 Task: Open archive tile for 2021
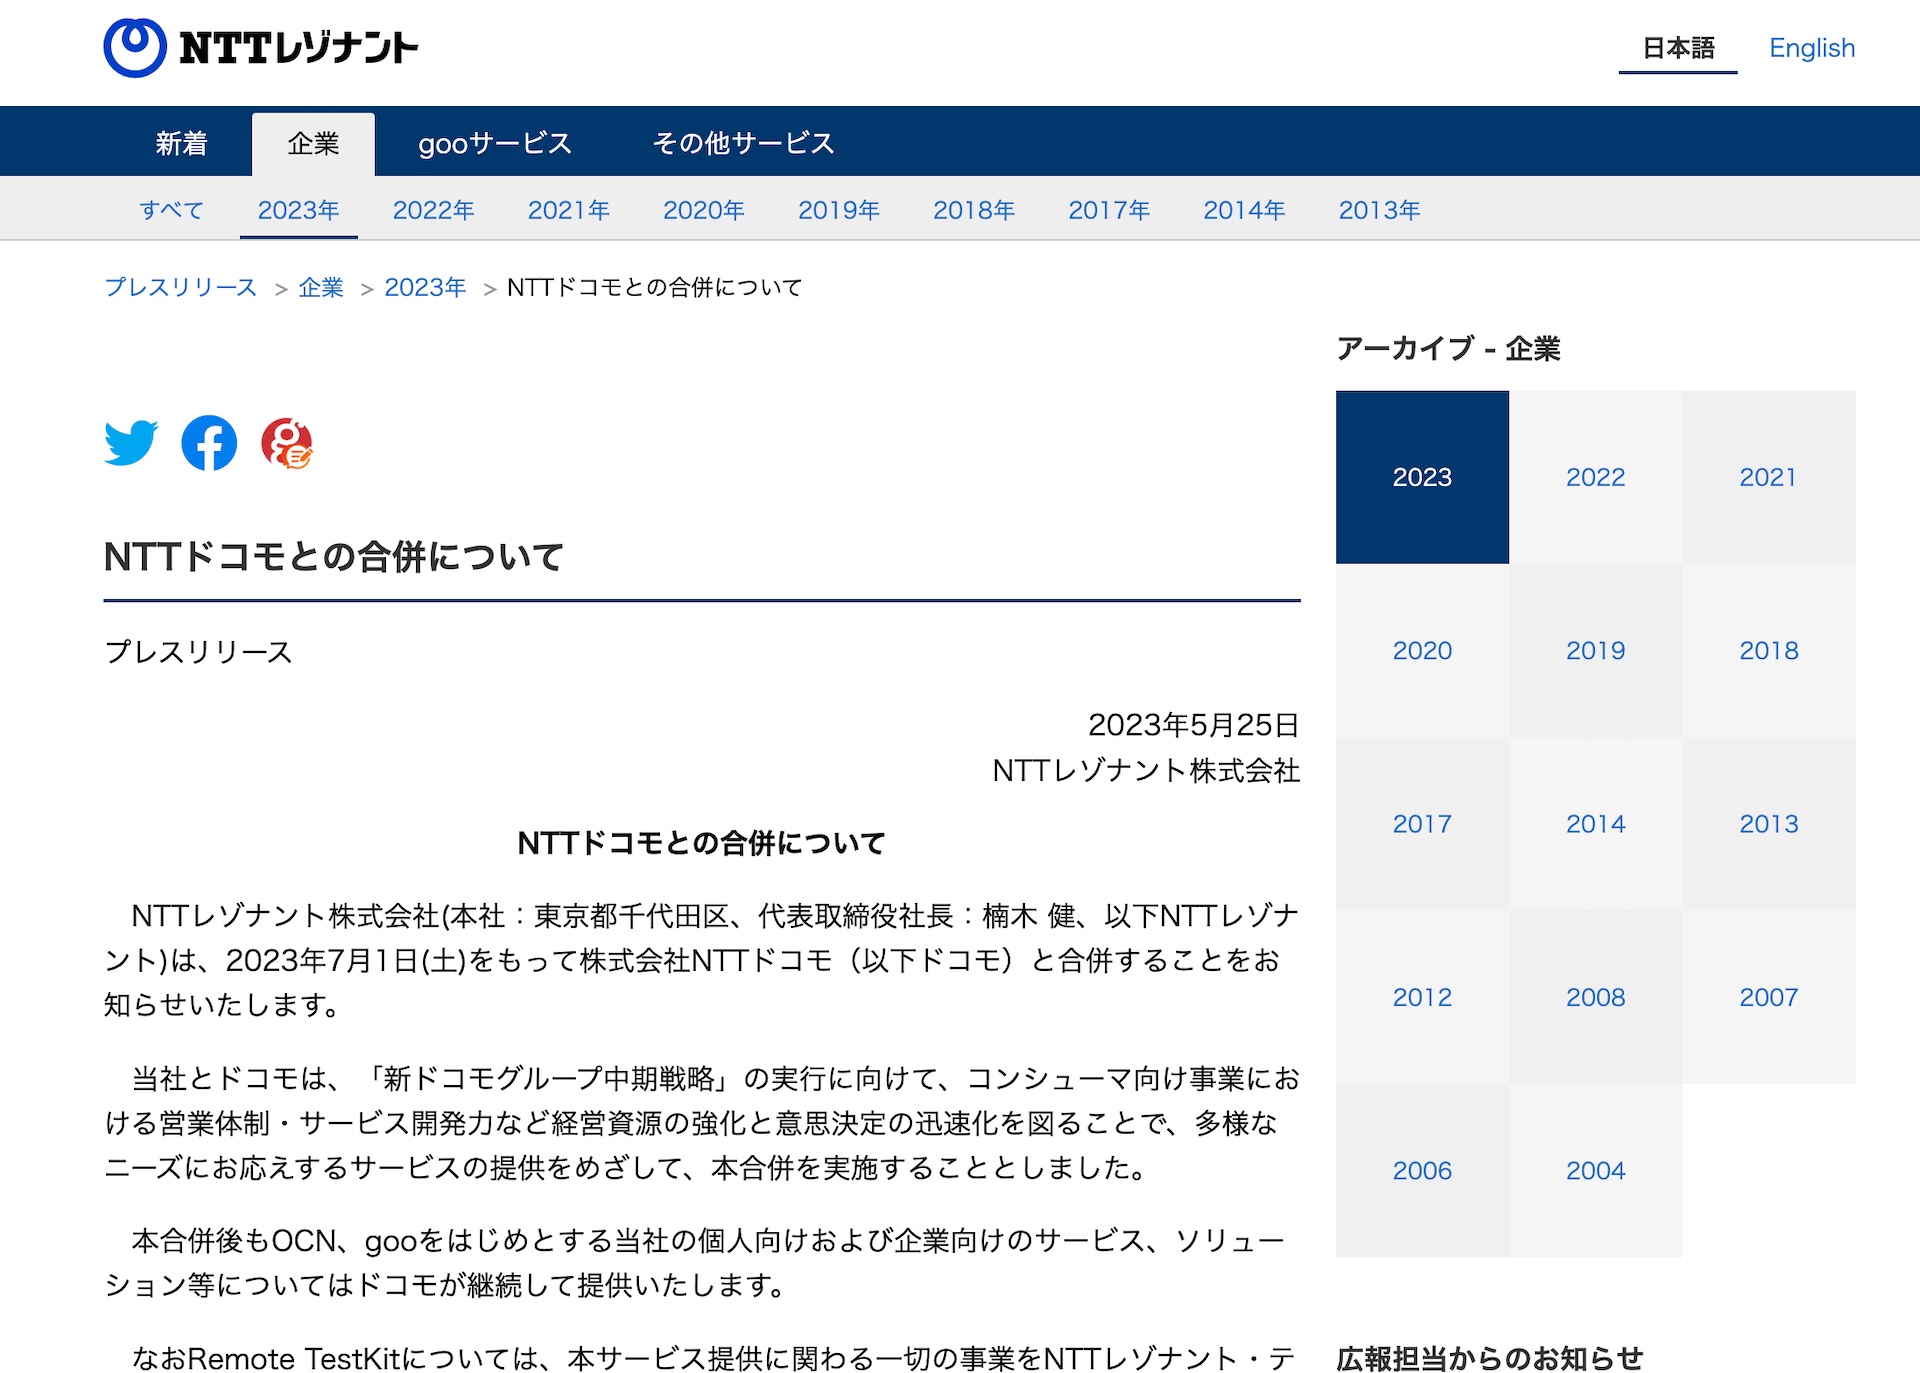click(1768, 477)
